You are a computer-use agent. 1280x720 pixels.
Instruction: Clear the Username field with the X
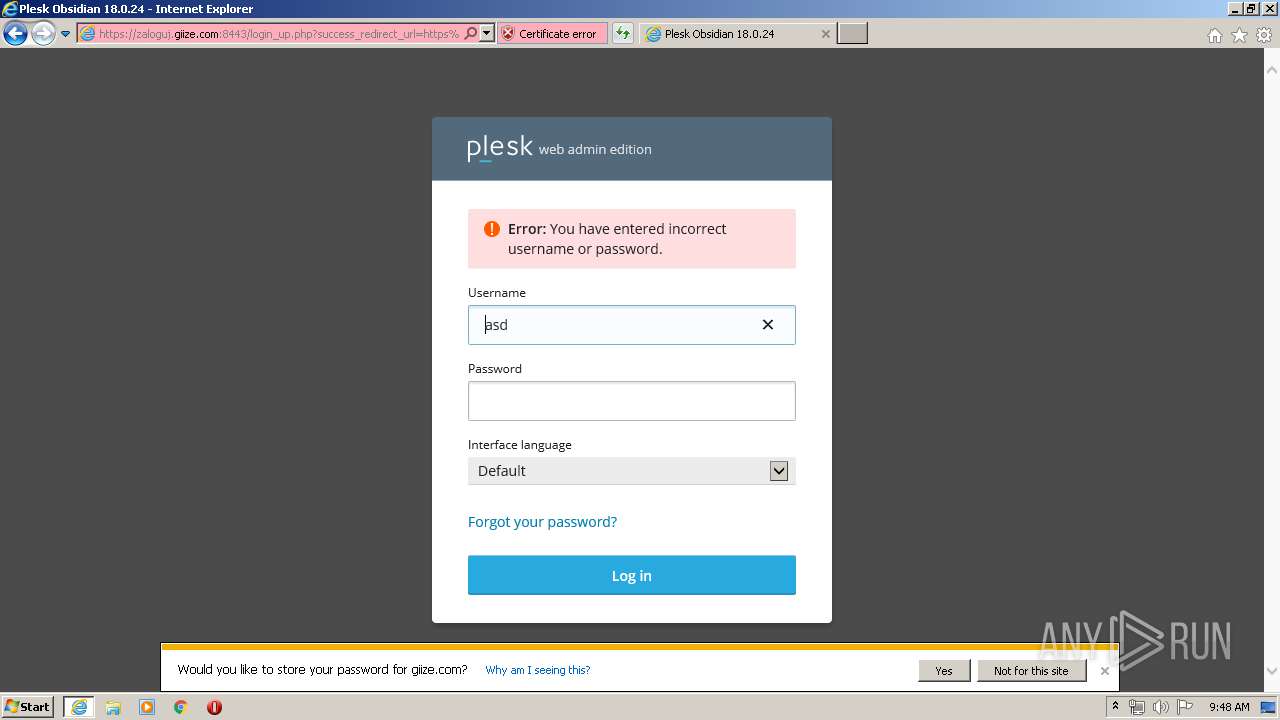click(768, 325)
